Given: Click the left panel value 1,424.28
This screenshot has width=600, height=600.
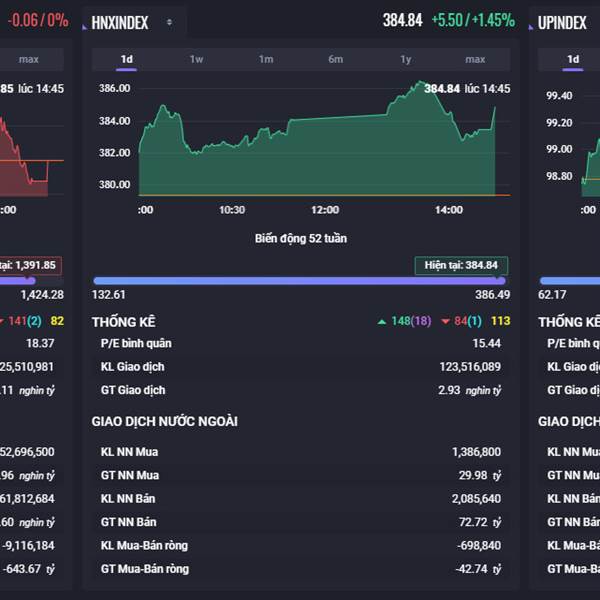Looking at the screenshot, I should coord(42,295).
